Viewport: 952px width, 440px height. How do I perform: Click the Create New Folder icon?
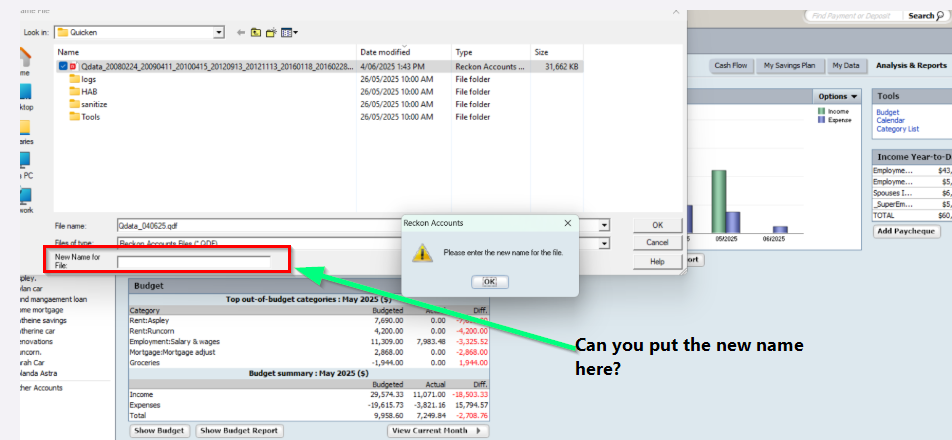[271, 32]
